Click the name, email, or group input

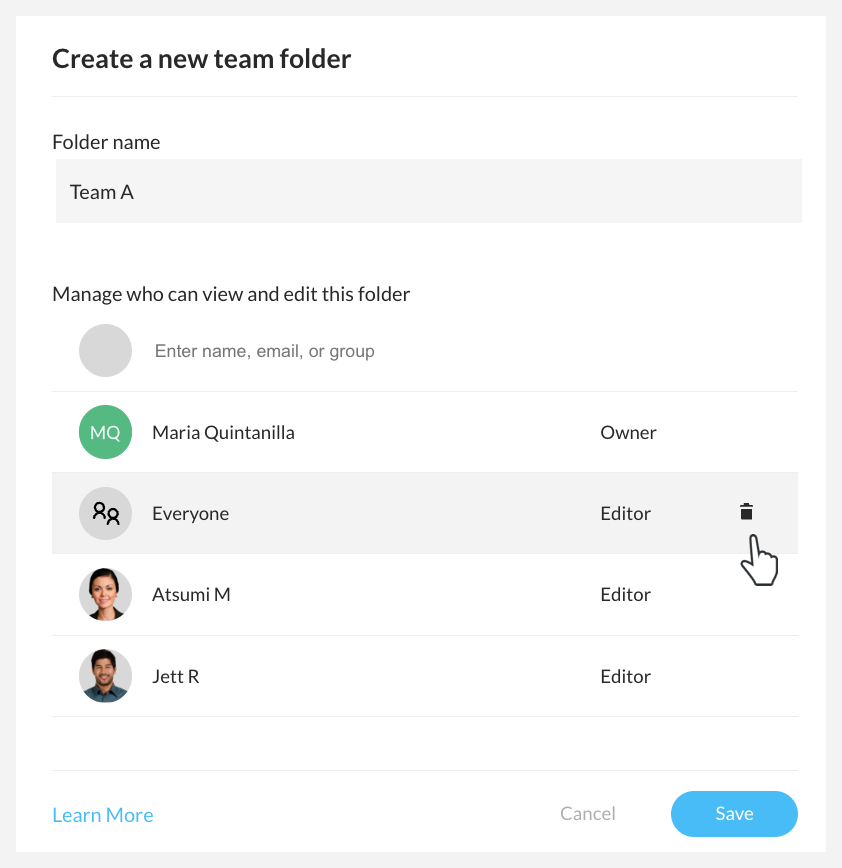[400, 352]
